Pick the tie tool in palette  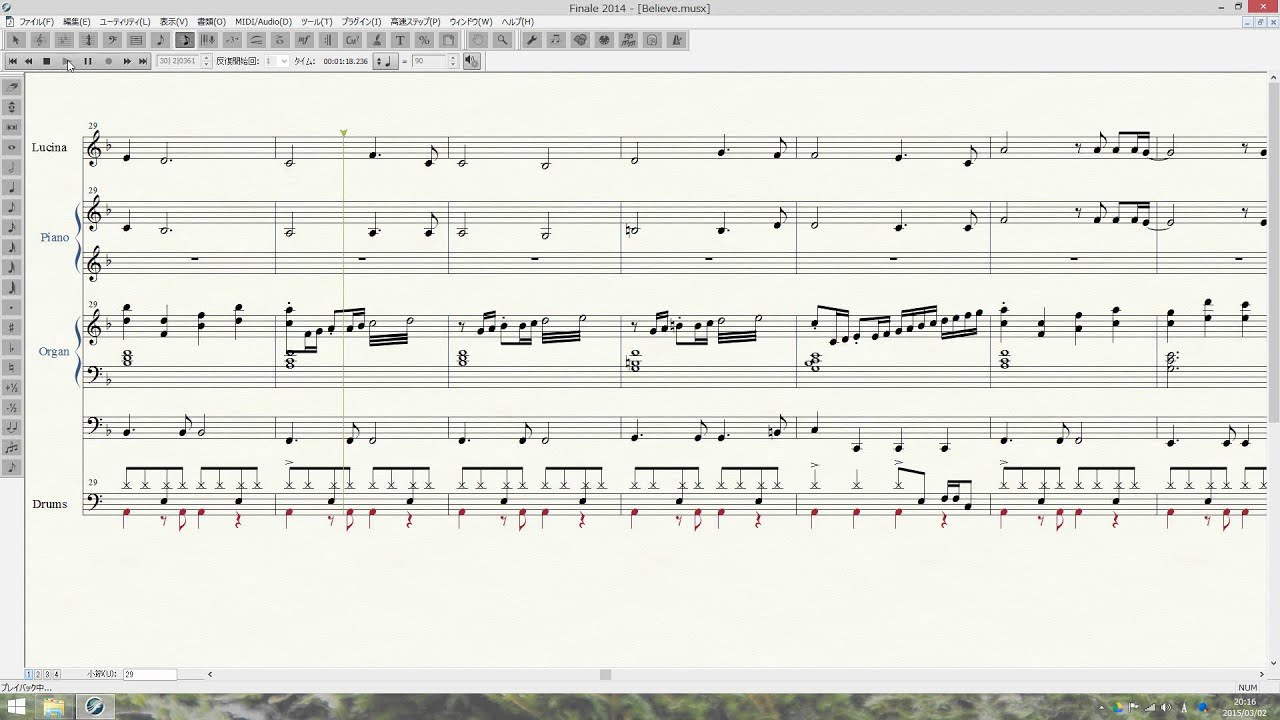point(12,427)
